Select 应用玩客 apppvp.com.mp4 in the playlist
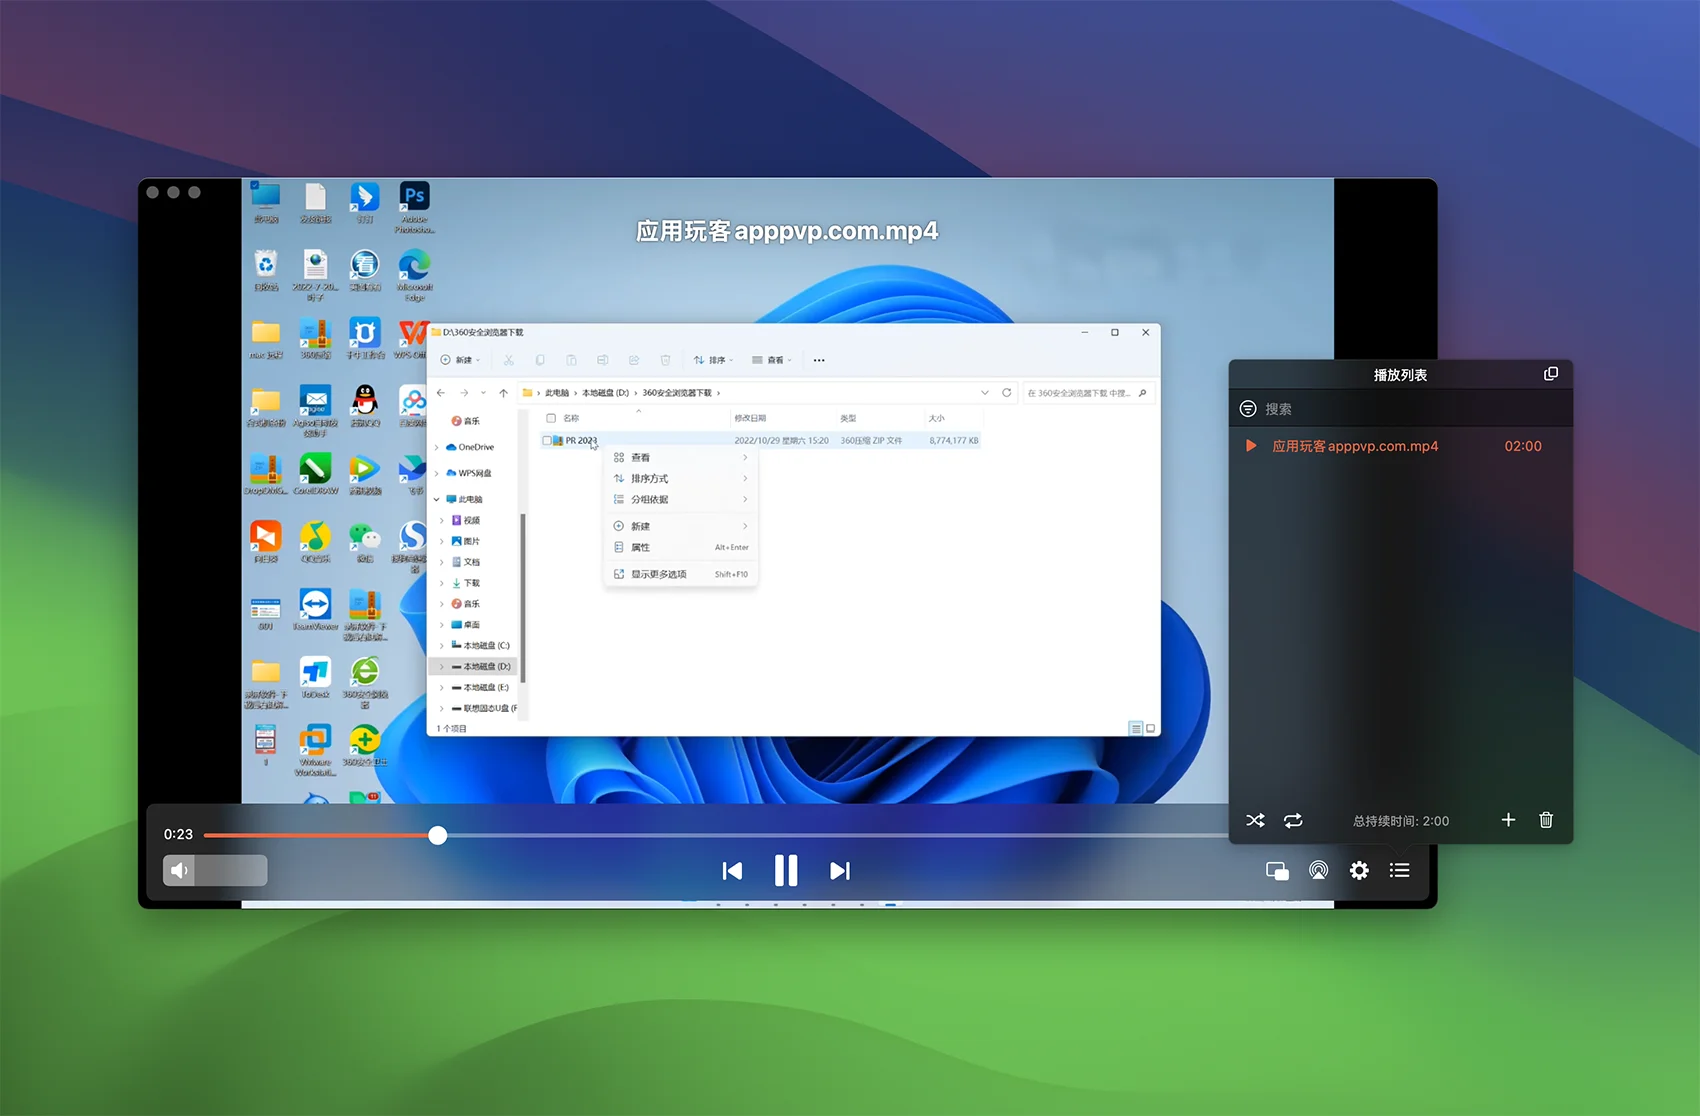The image size is (1700, 1116). (x=1355, y=446)
